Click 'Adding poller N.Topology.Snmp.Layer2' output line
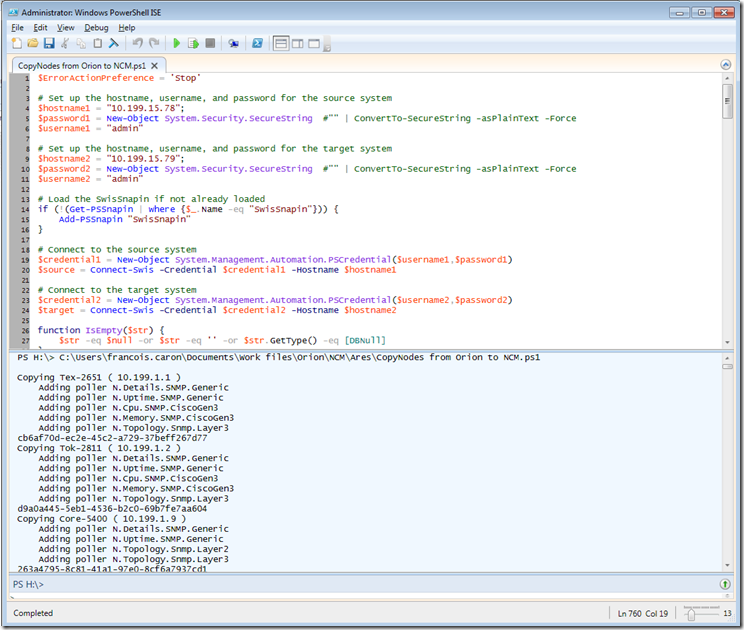This screenshot has width=744, height=630. [x=133, y=549]
